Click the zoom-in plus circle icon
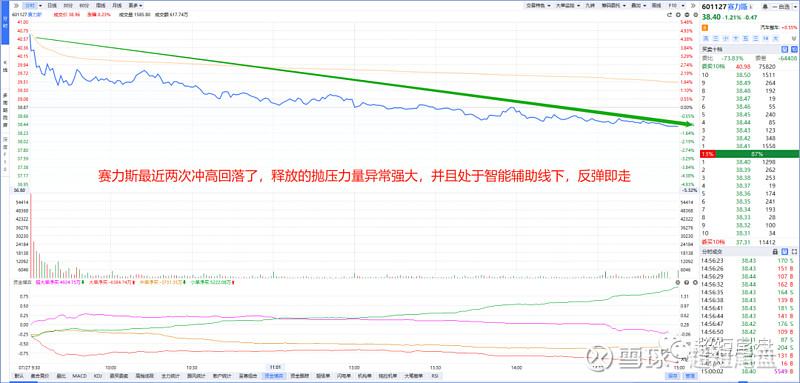Viewport: 800px width, 383px height. coord(678,15)
